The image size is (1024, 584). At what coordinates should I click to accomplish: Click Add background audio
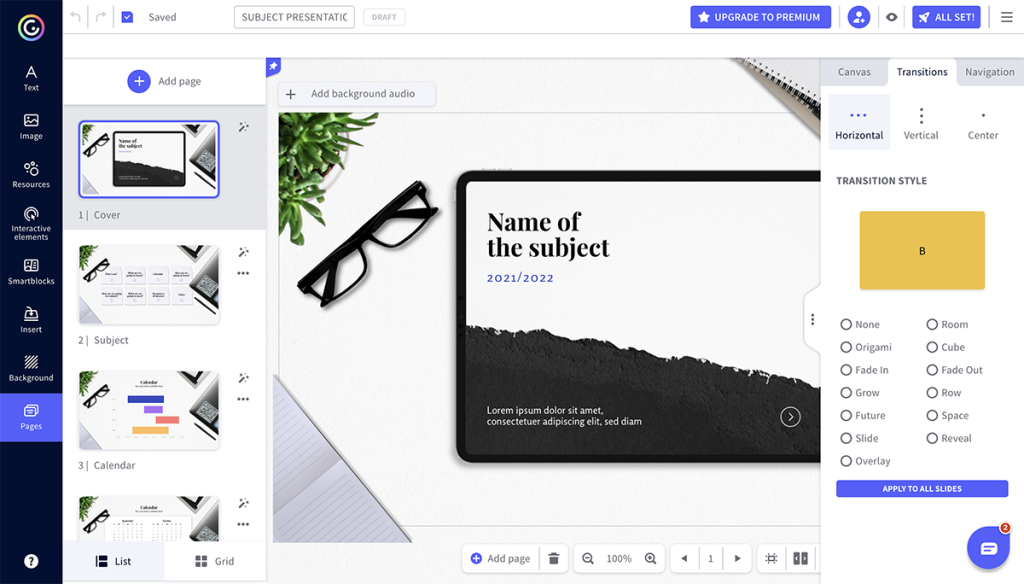point(357,94)
